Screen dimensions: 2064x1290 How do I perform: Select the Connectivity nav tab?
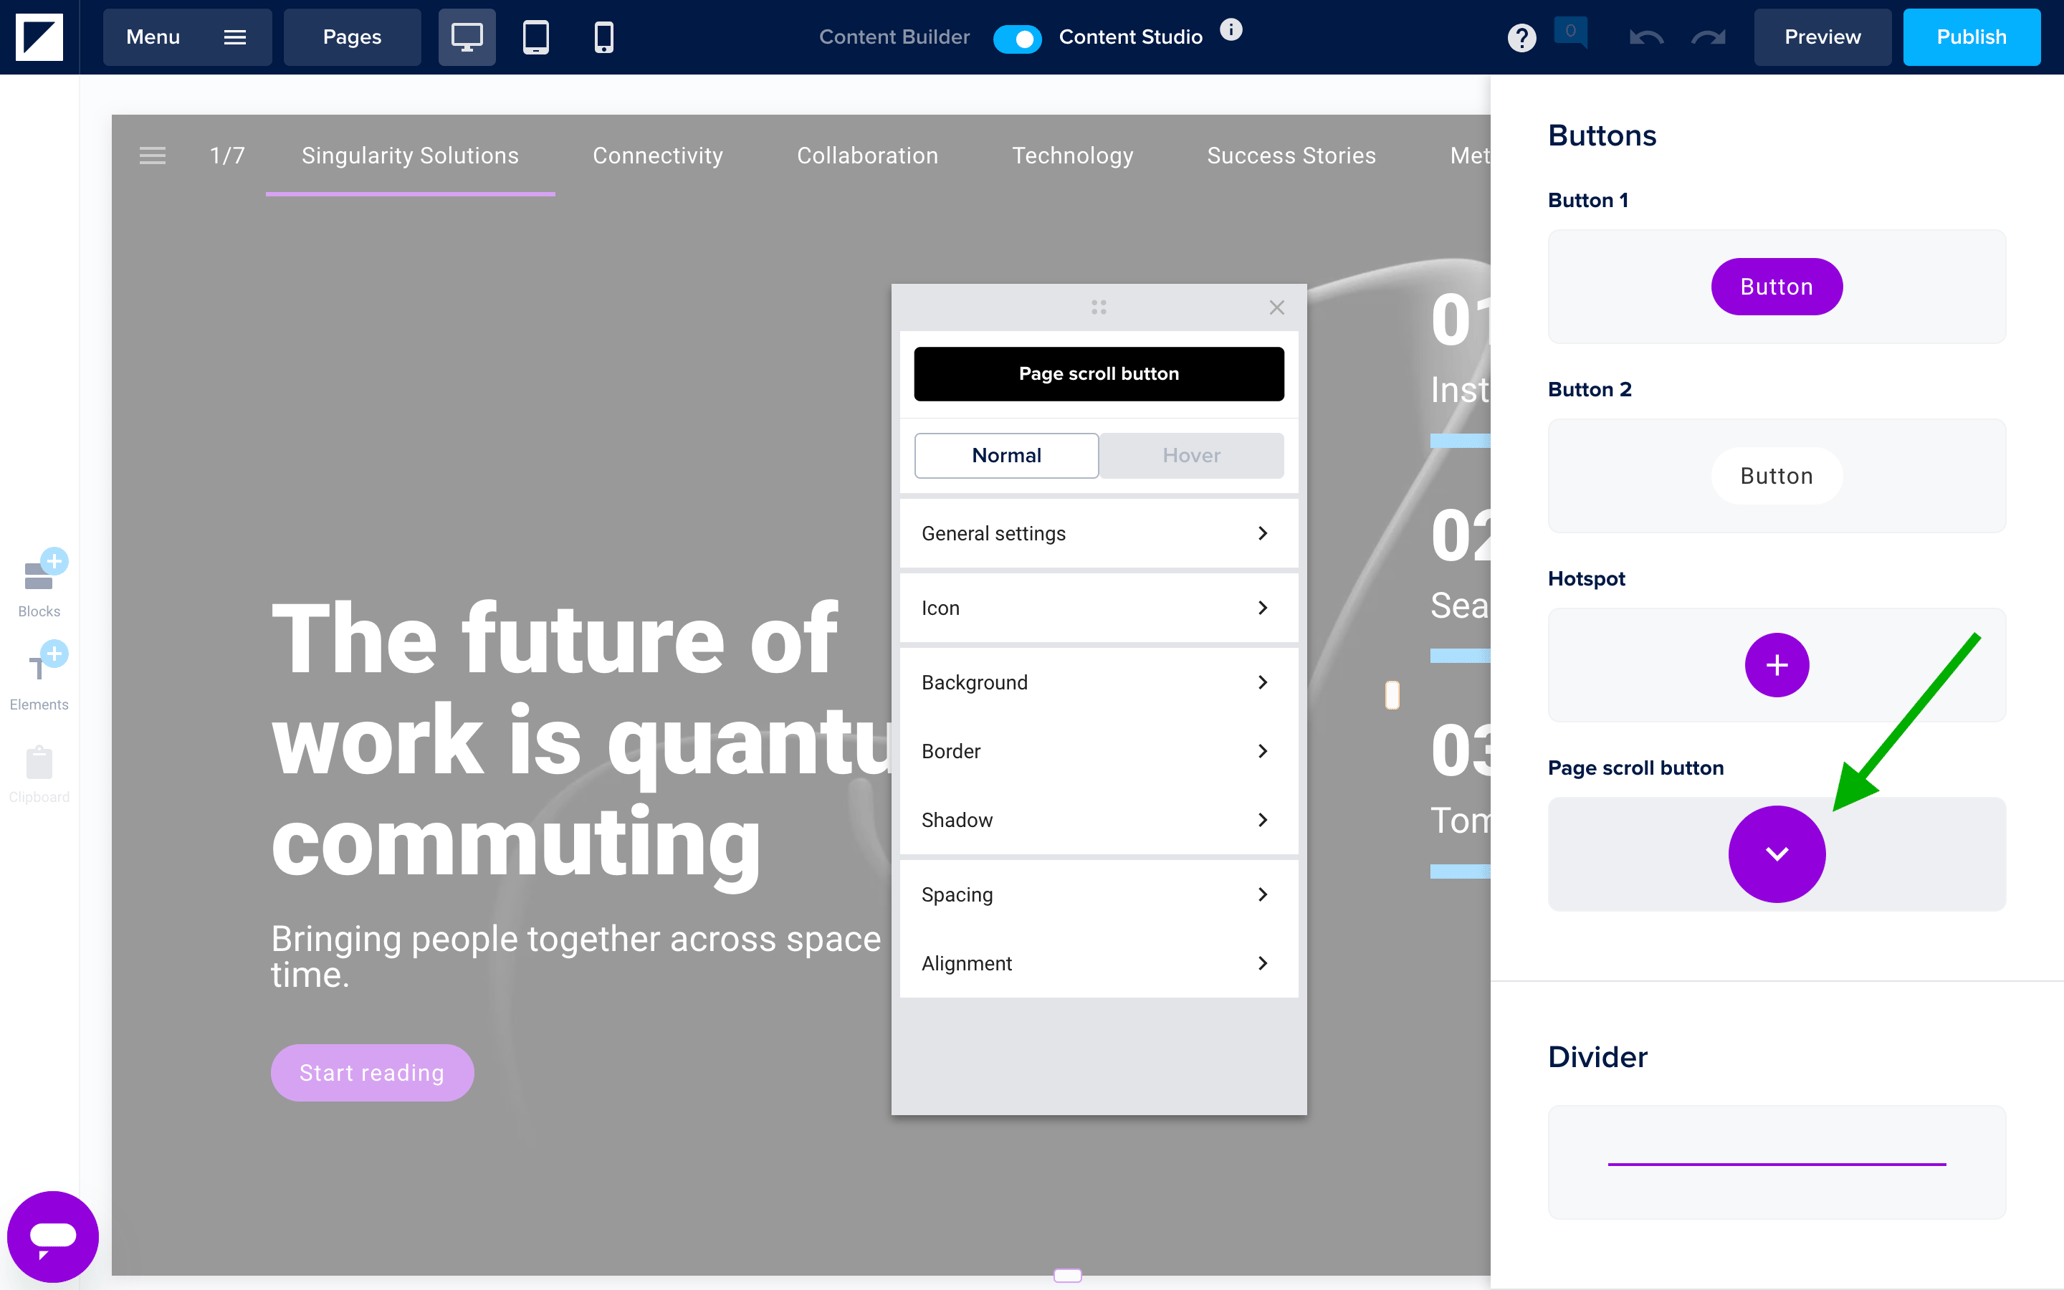click(x=658, y=156)
